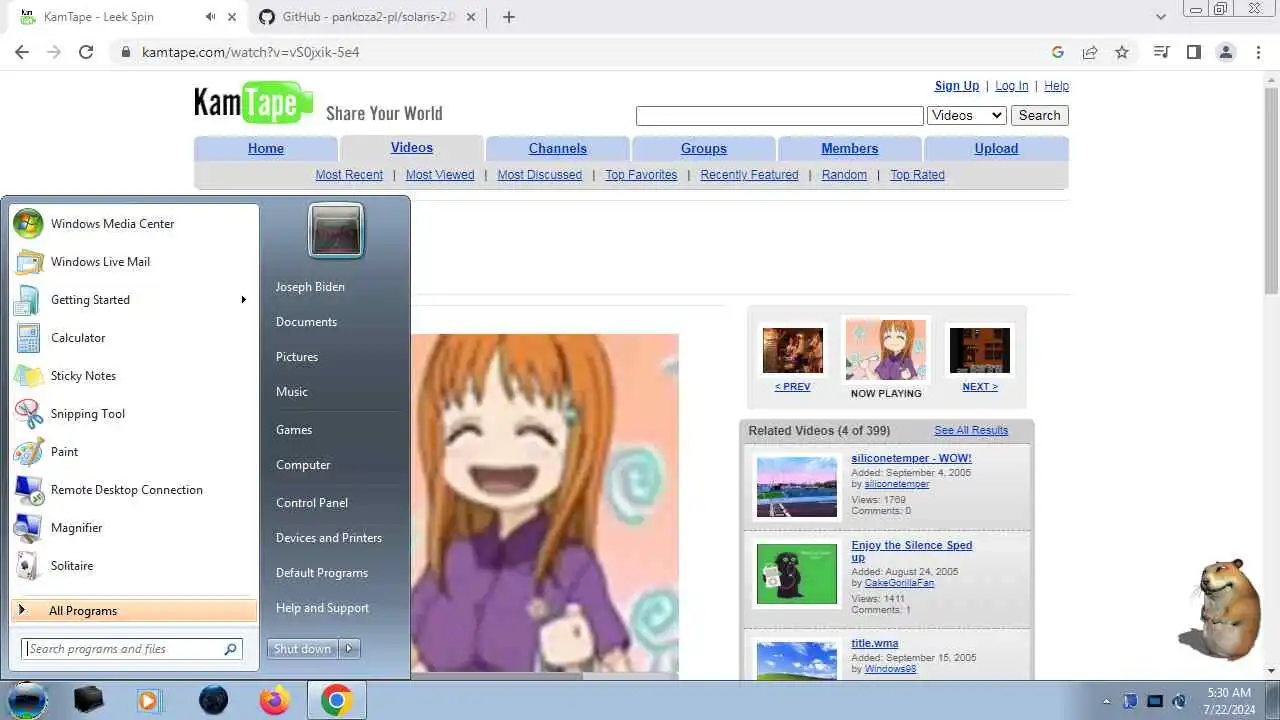Click the Search button on KamTape
Image resolution: width=1280 pixels, height=720 pixels.
1040,116
